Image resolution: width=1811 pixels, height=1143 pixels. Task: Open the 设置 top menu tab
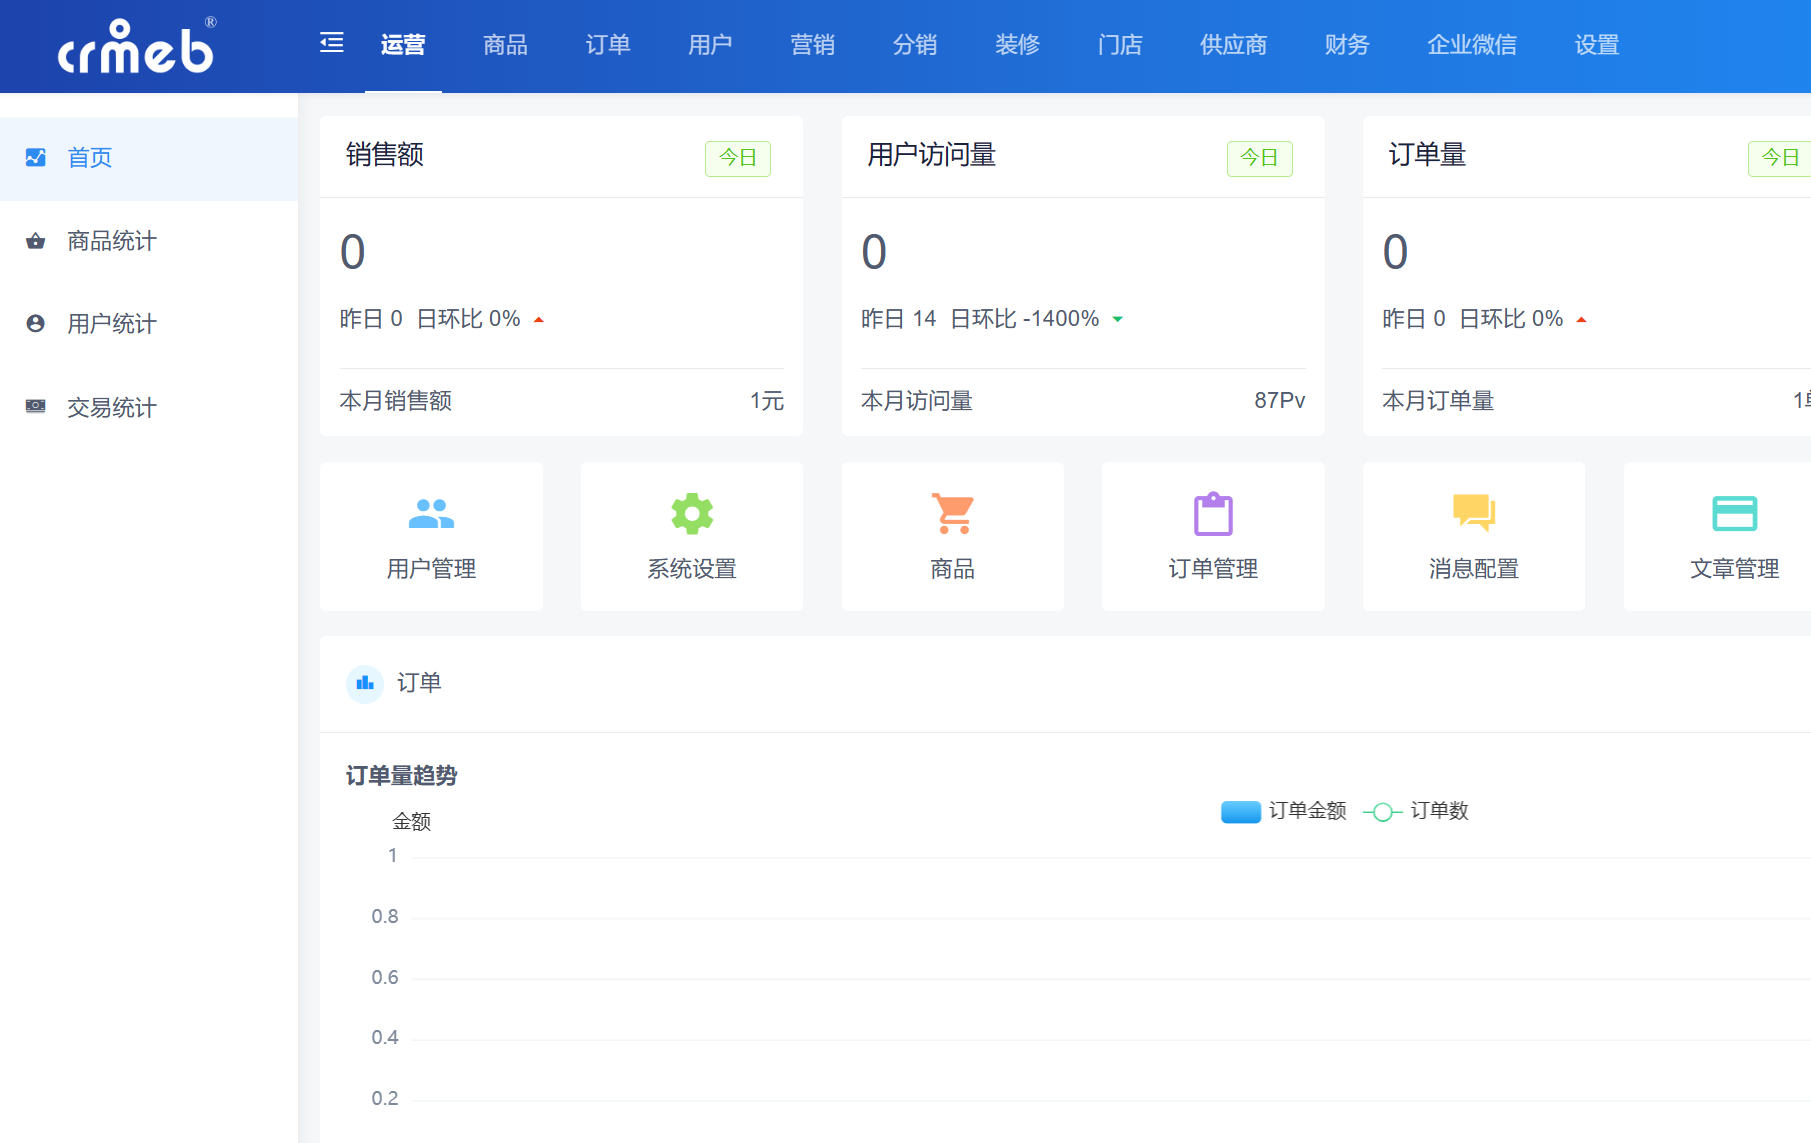pyautogui.click(x=1597, y=45)
